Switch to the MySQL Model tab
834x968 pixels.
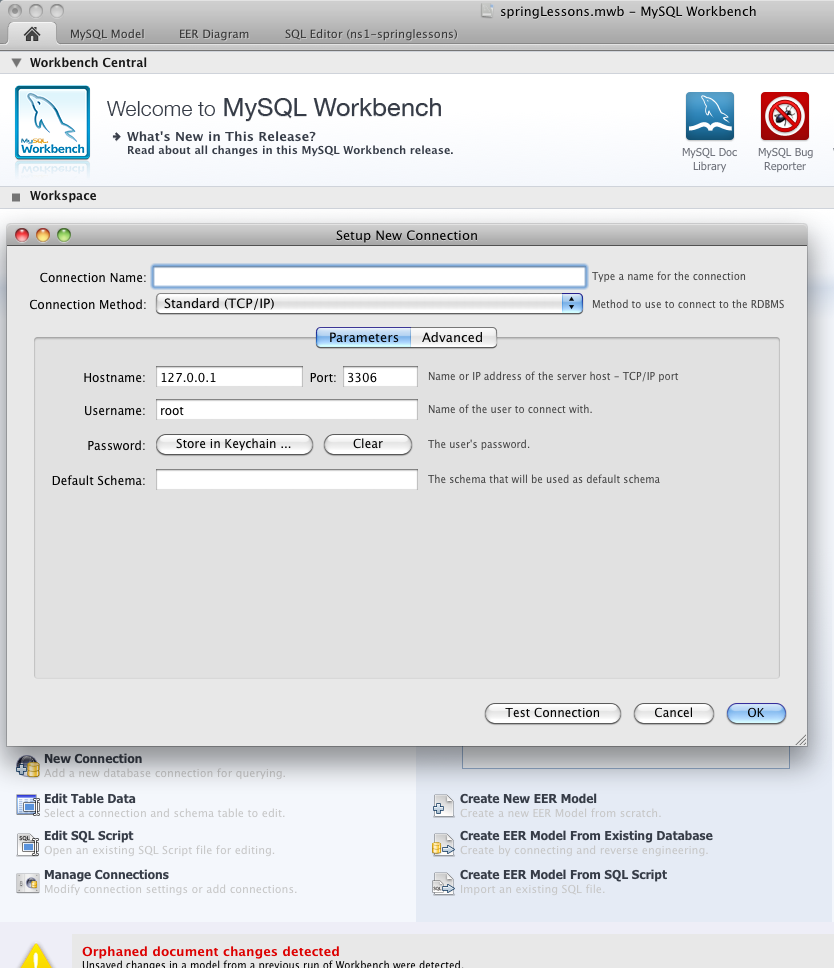click(x=107, y=34)
